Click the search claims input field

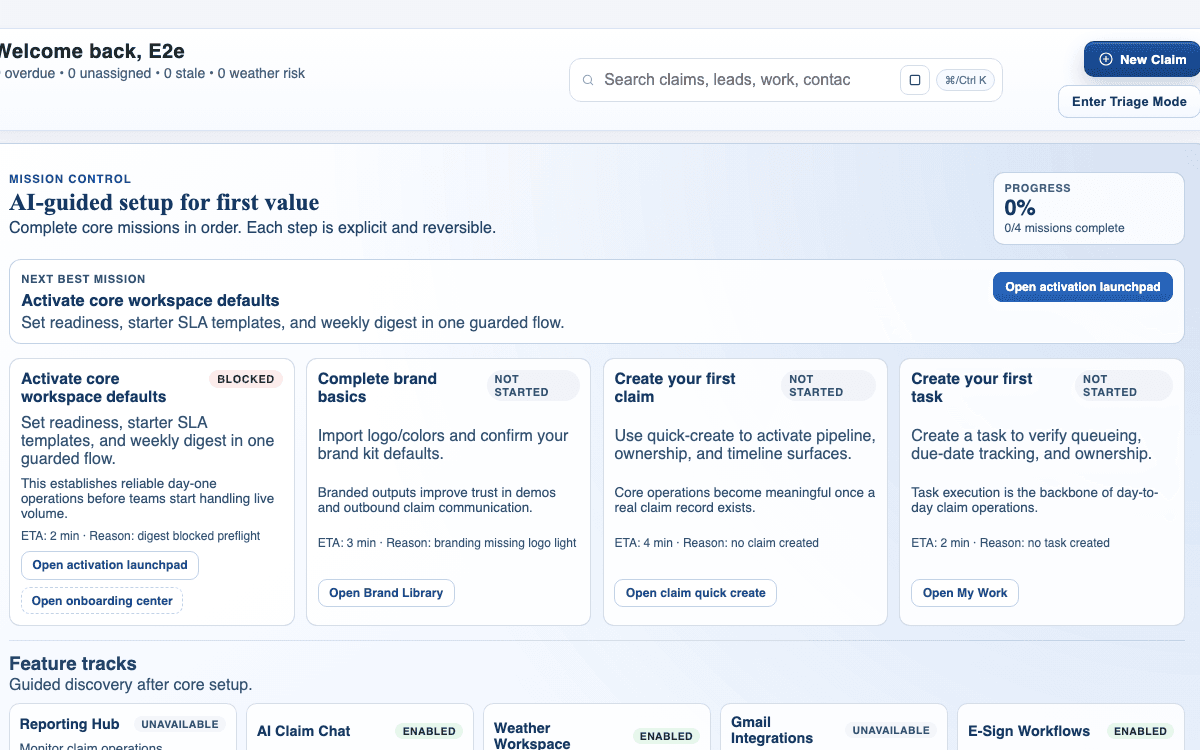740,79
